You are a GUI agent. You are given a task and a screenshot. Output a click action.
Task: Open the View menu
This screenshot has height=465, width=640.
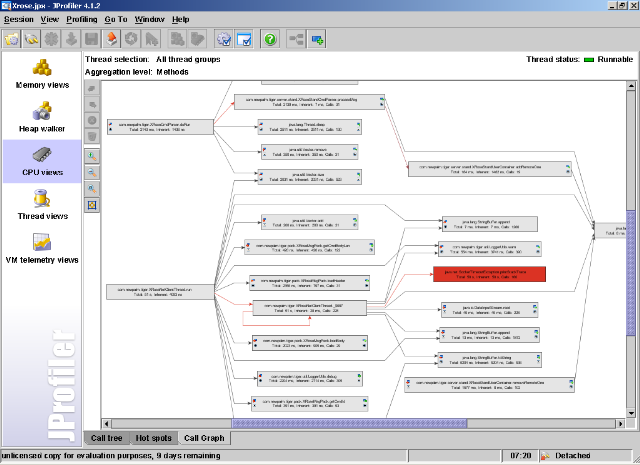pyautogui.click(x=49, y=19)
